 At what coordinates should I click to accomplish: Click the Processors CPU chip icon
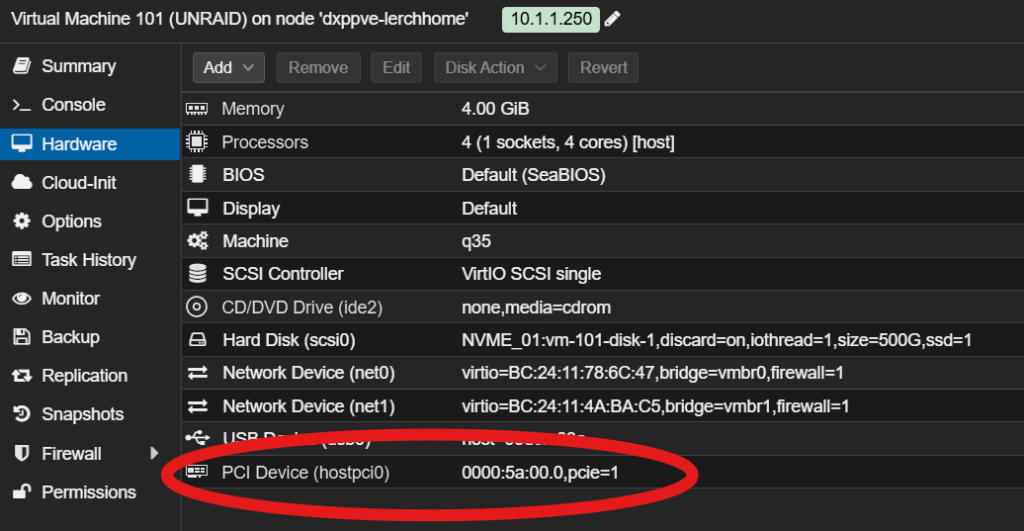pos(197,142)
